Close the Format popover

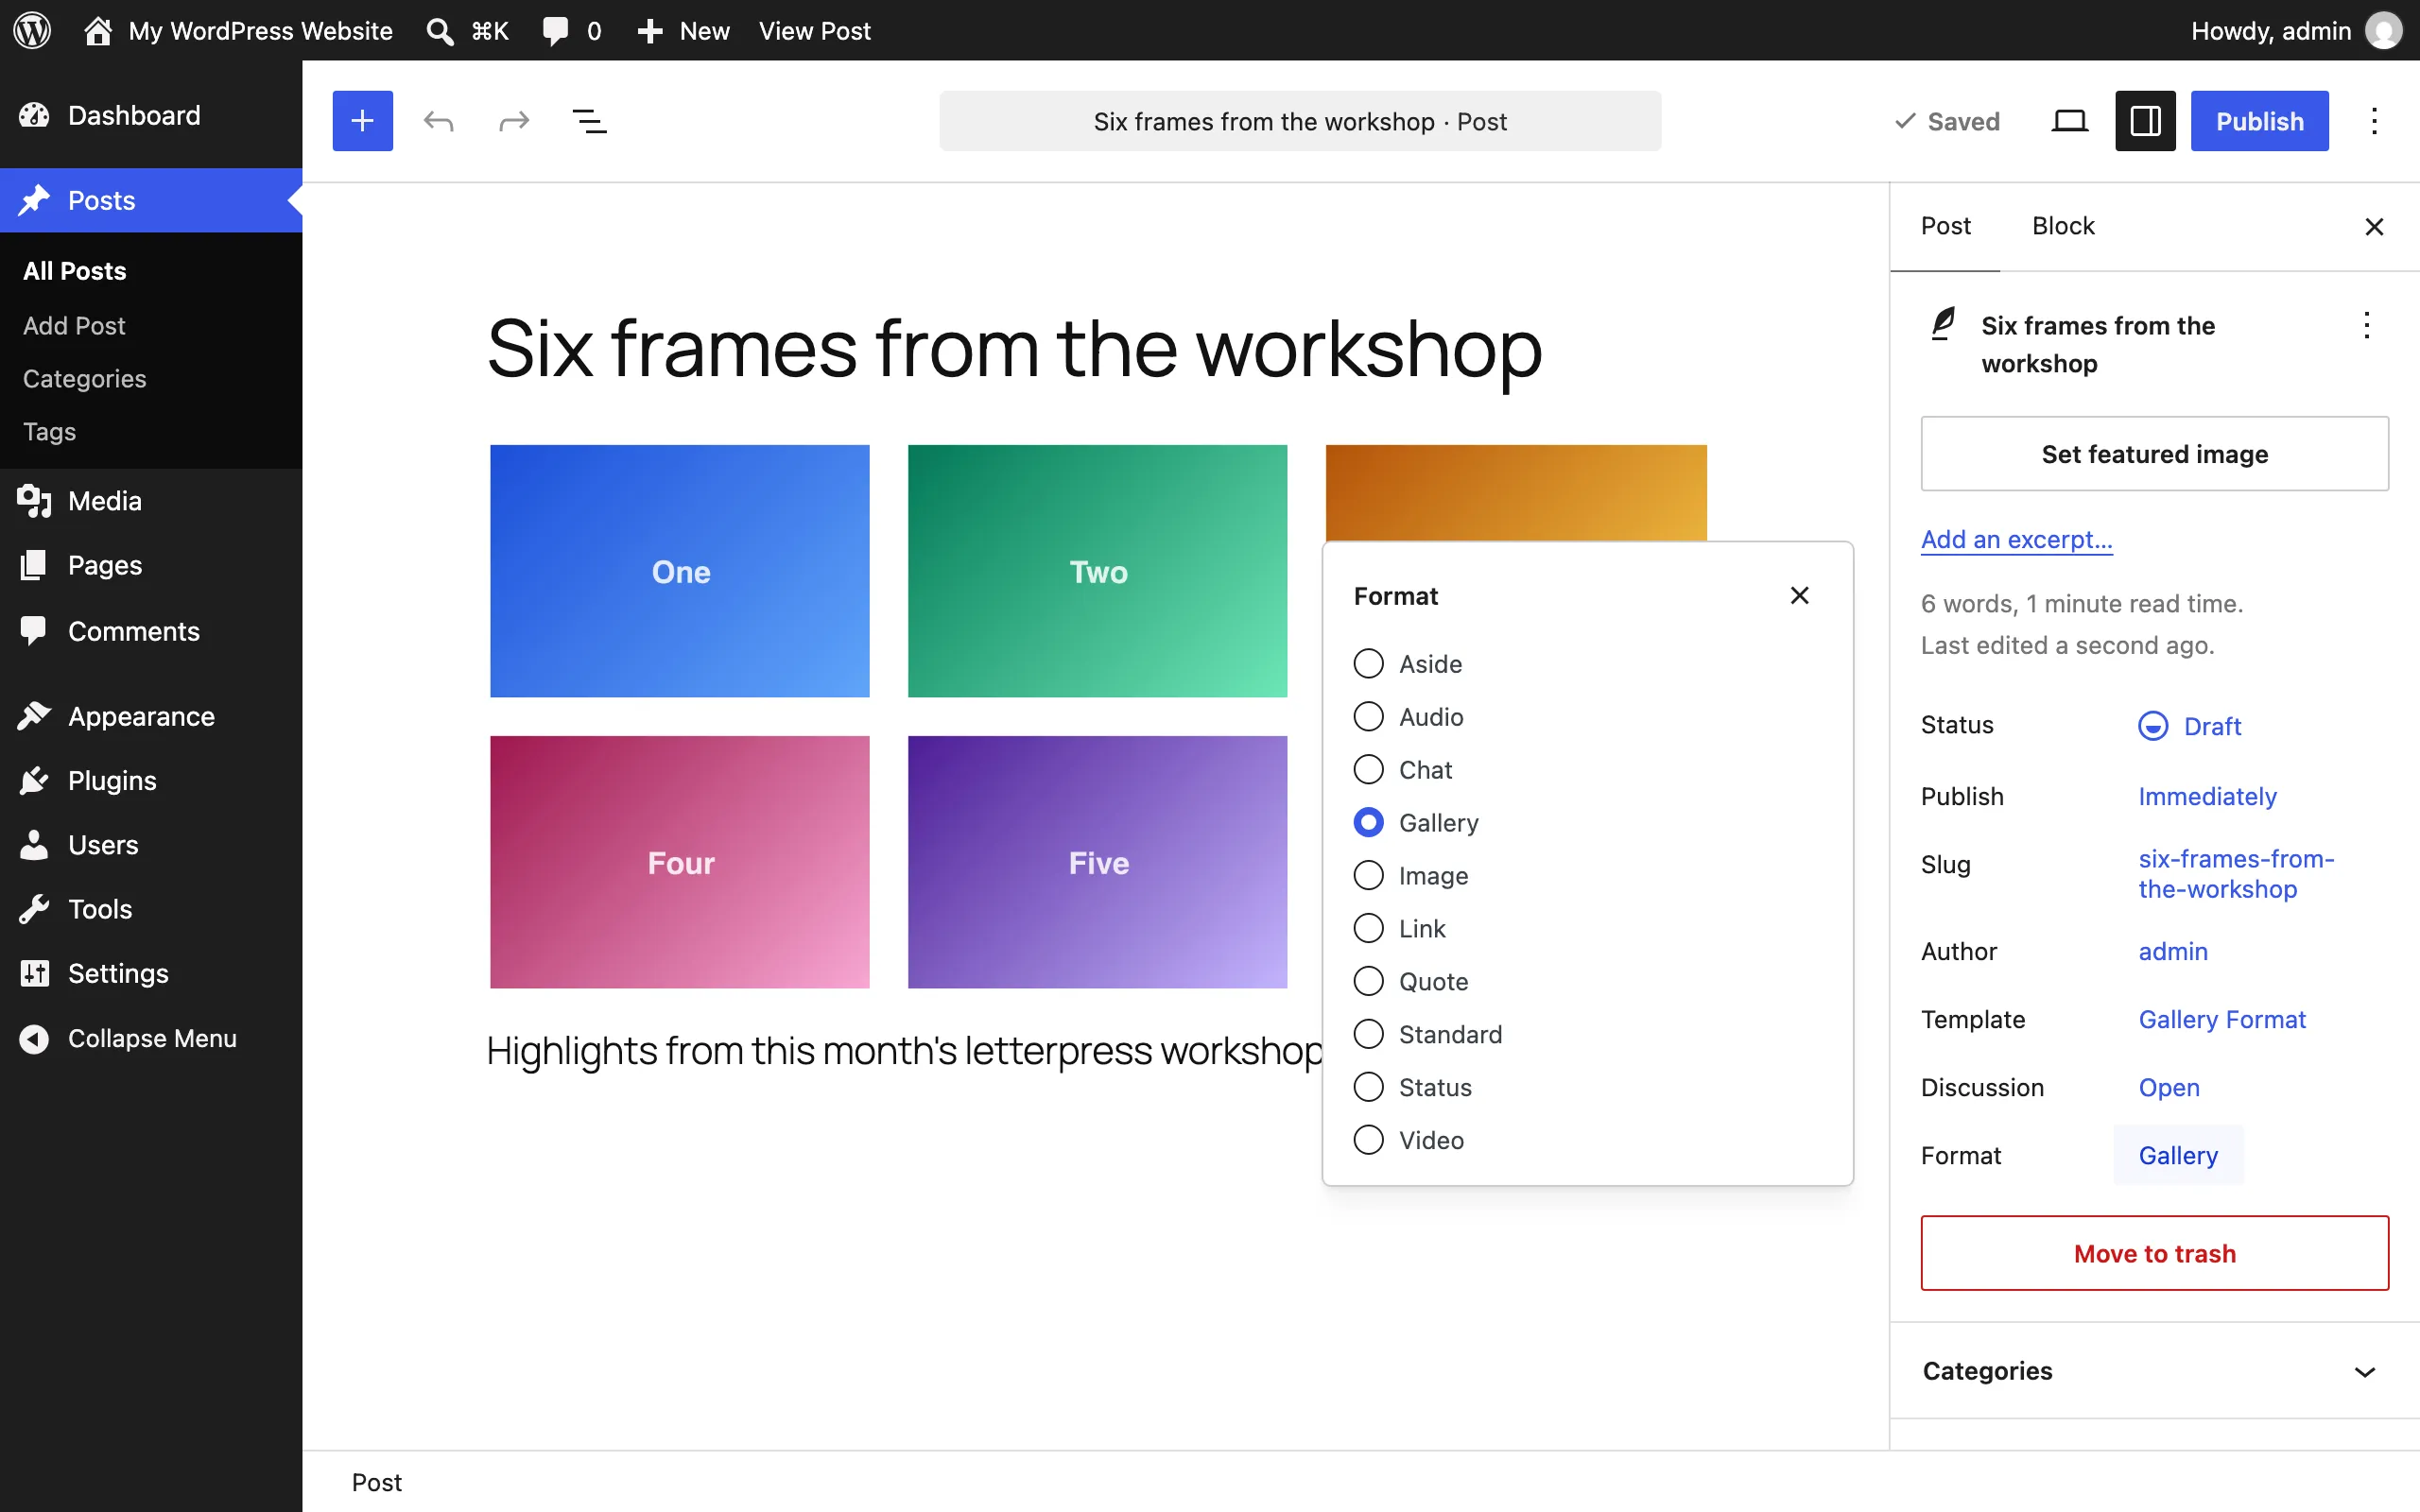(x=1799, y=596)
